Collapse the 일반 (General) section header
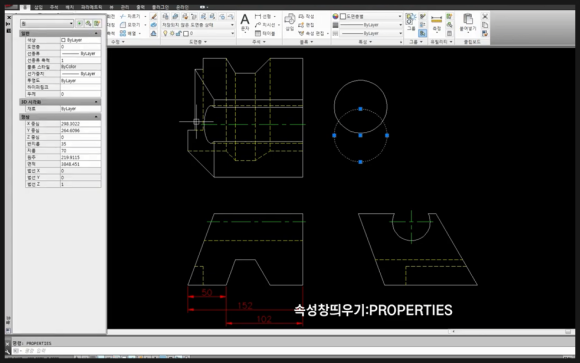This screenshot has width=580, height=363. 60,33
